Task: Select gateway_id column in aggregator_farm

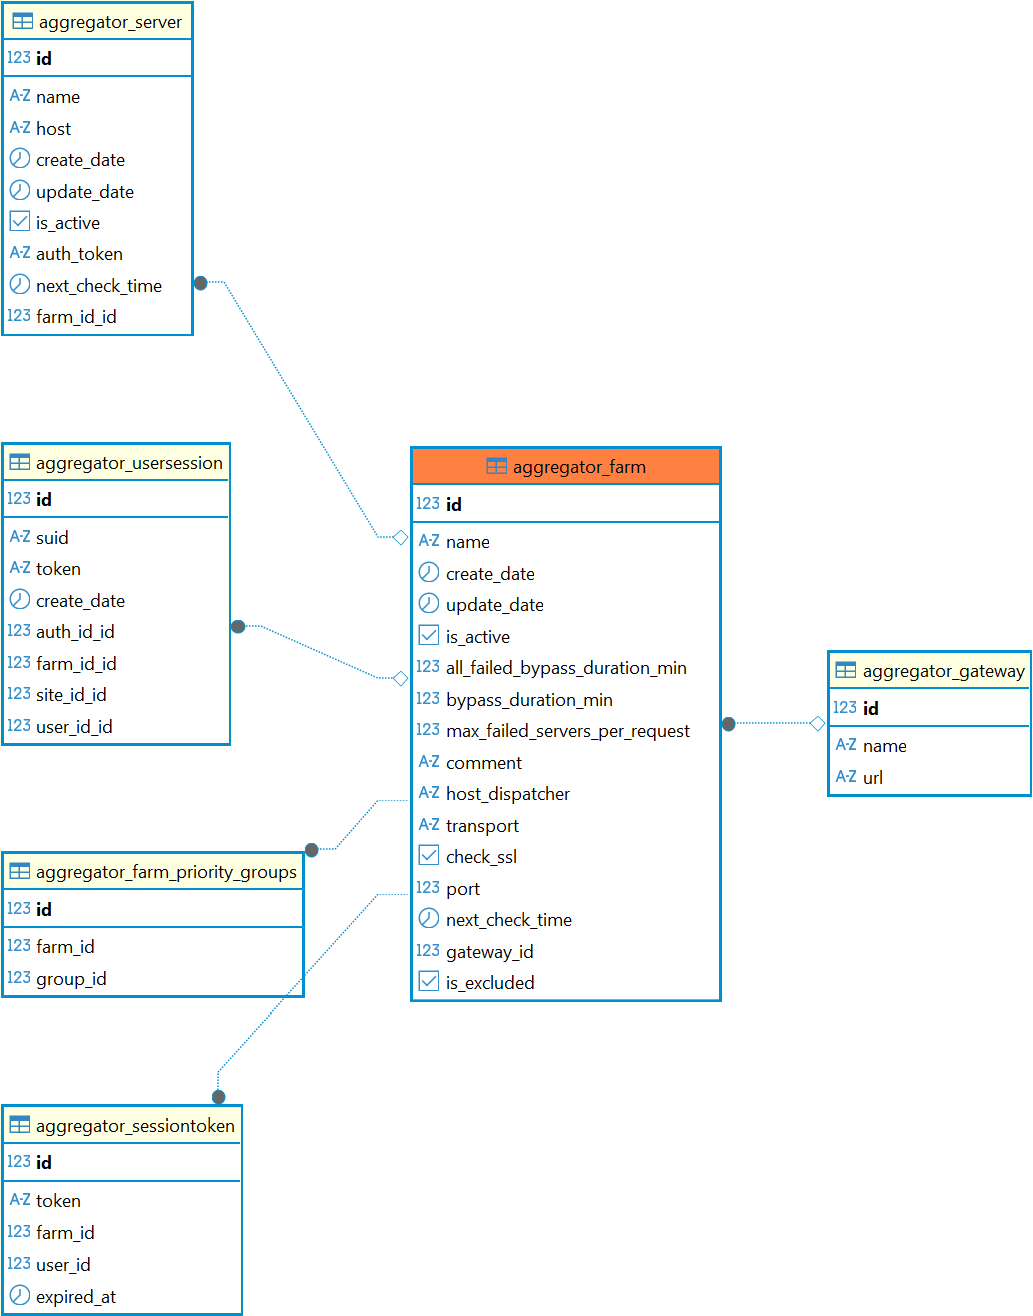Action: click(489, 951)
